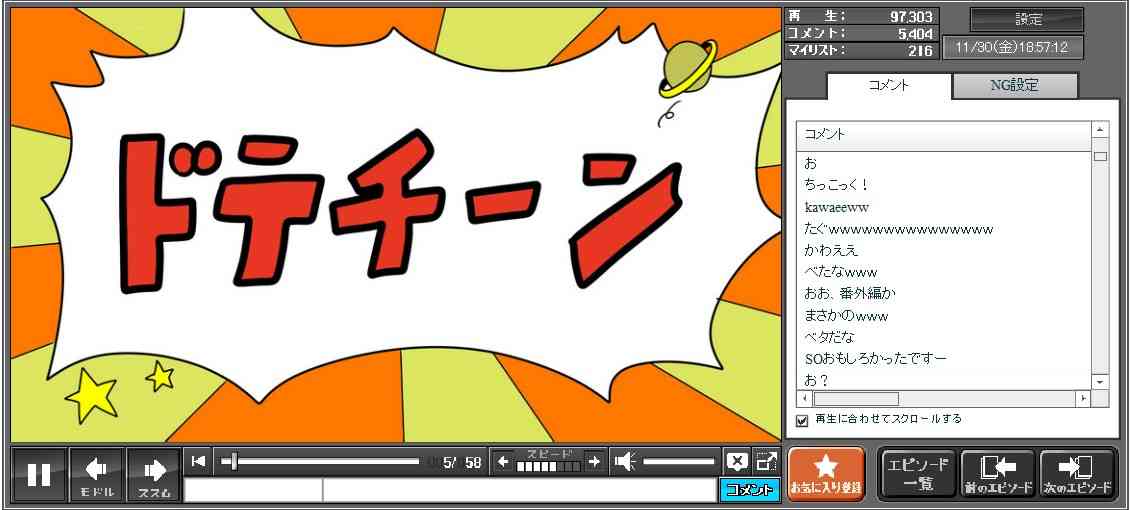This screenshot has width=1131, height=510.
Task: Switch to the NG設定 tab
Action: pyautogui.click(x=1014, y=86)
